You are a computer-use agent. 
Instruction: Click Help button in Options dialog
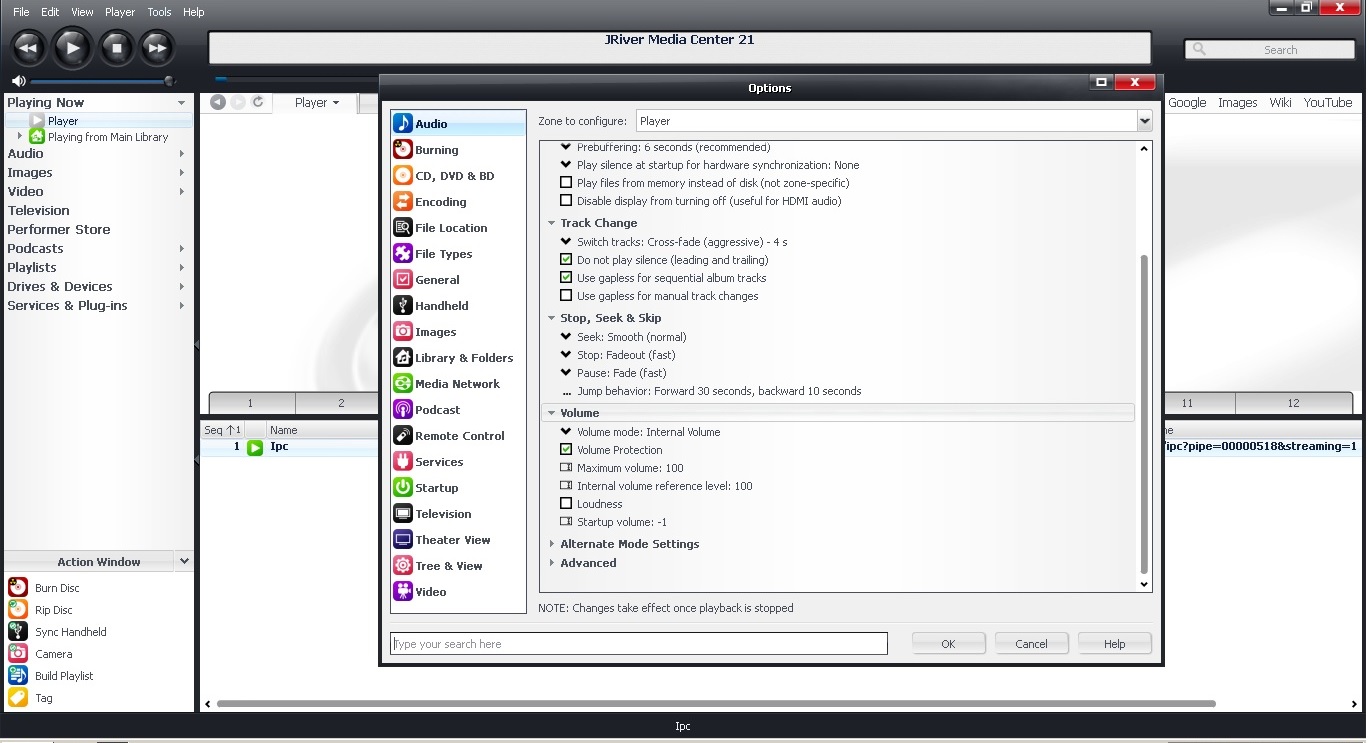pos(1114,644)
